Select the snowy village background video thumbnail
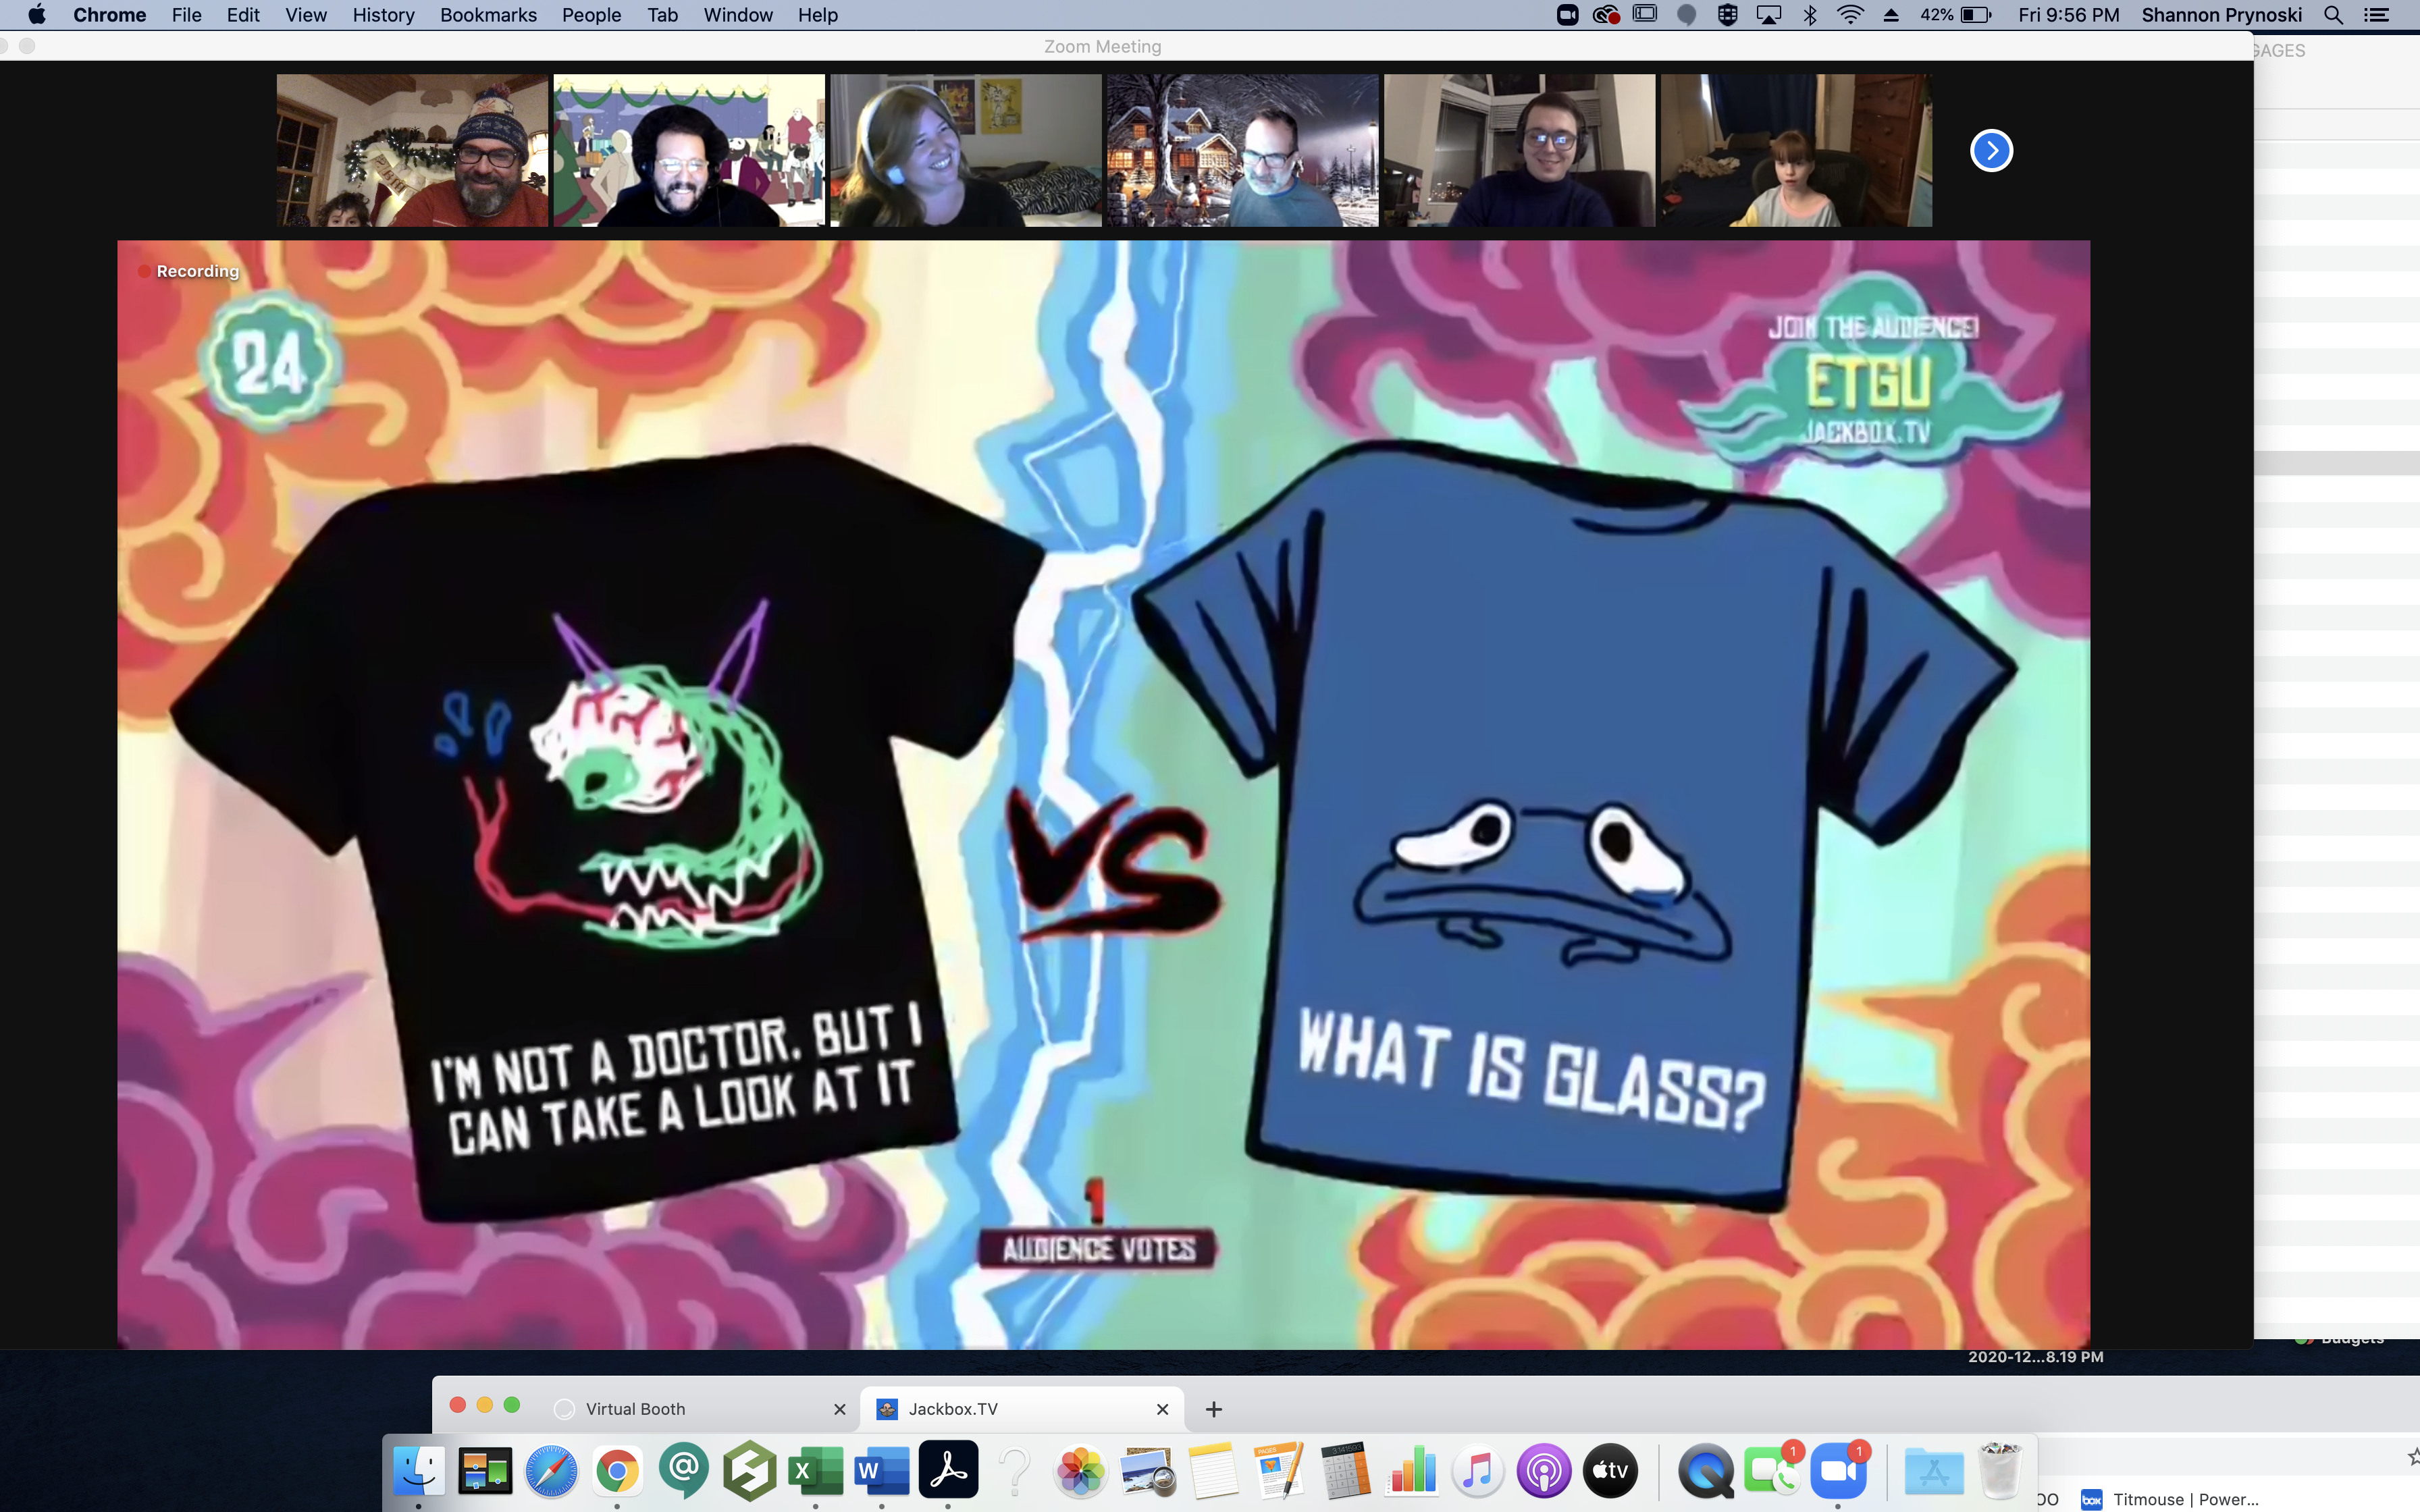 (1242, 150)
